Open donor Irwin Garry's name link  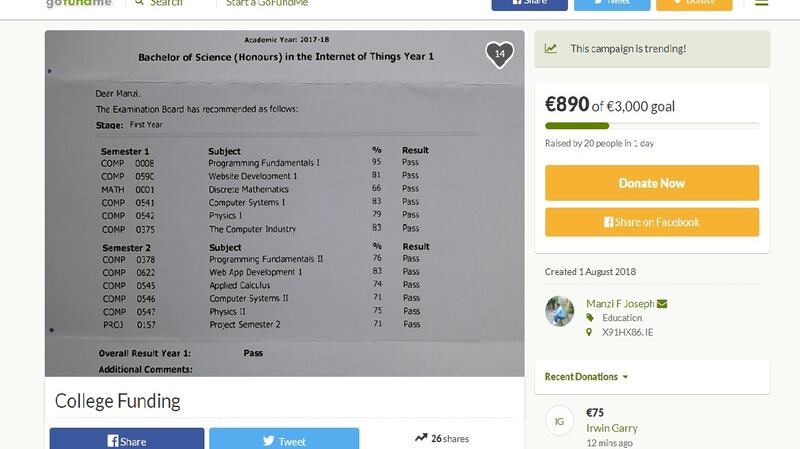click(x=612, y=428)
